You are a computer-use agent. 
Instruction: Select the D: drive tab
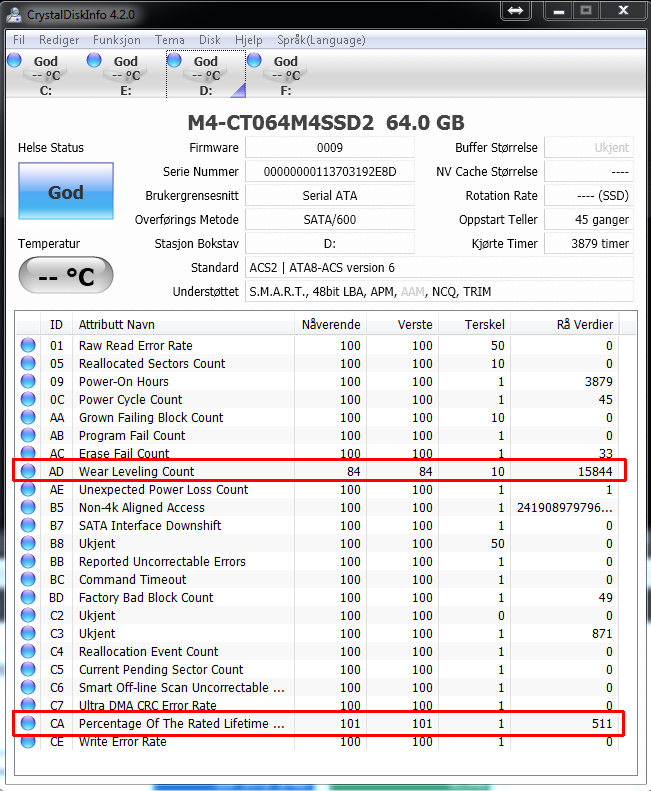(206, 75)
